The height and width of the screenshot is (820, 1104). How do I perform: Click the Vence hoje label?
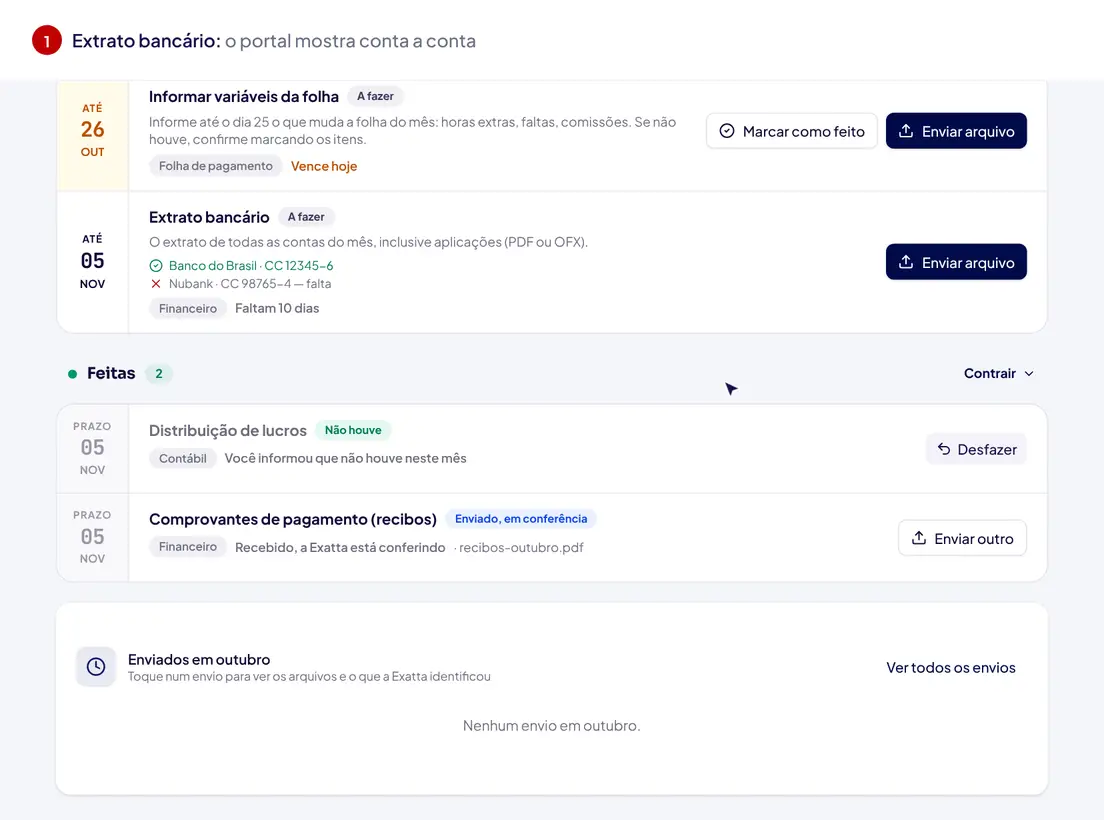click(324, 166)
